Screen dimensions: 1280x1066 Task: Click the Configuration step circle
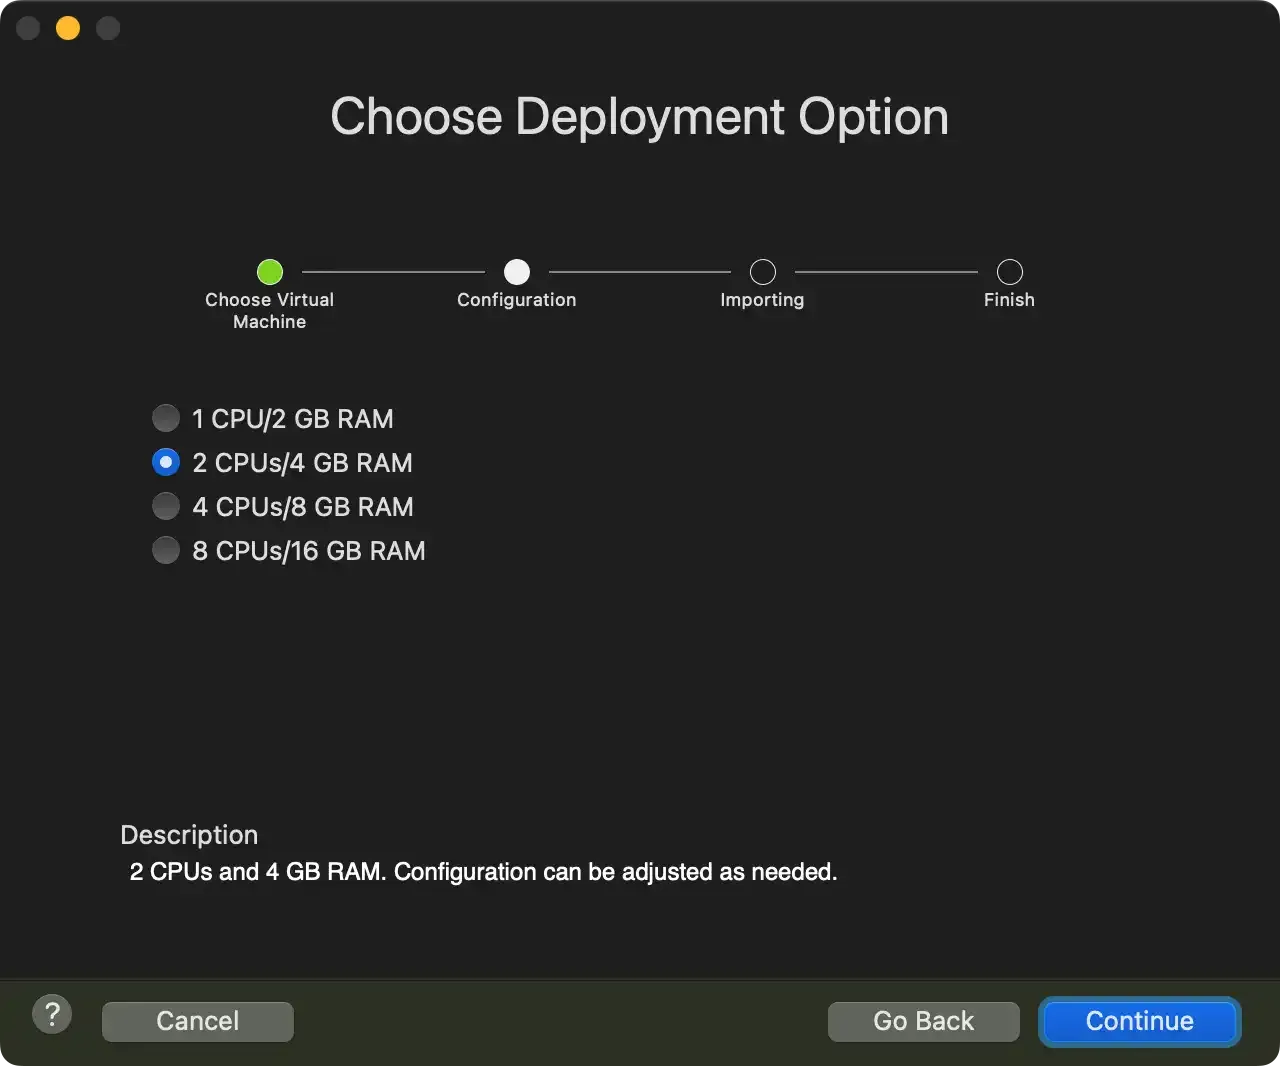tap(517, 272)
